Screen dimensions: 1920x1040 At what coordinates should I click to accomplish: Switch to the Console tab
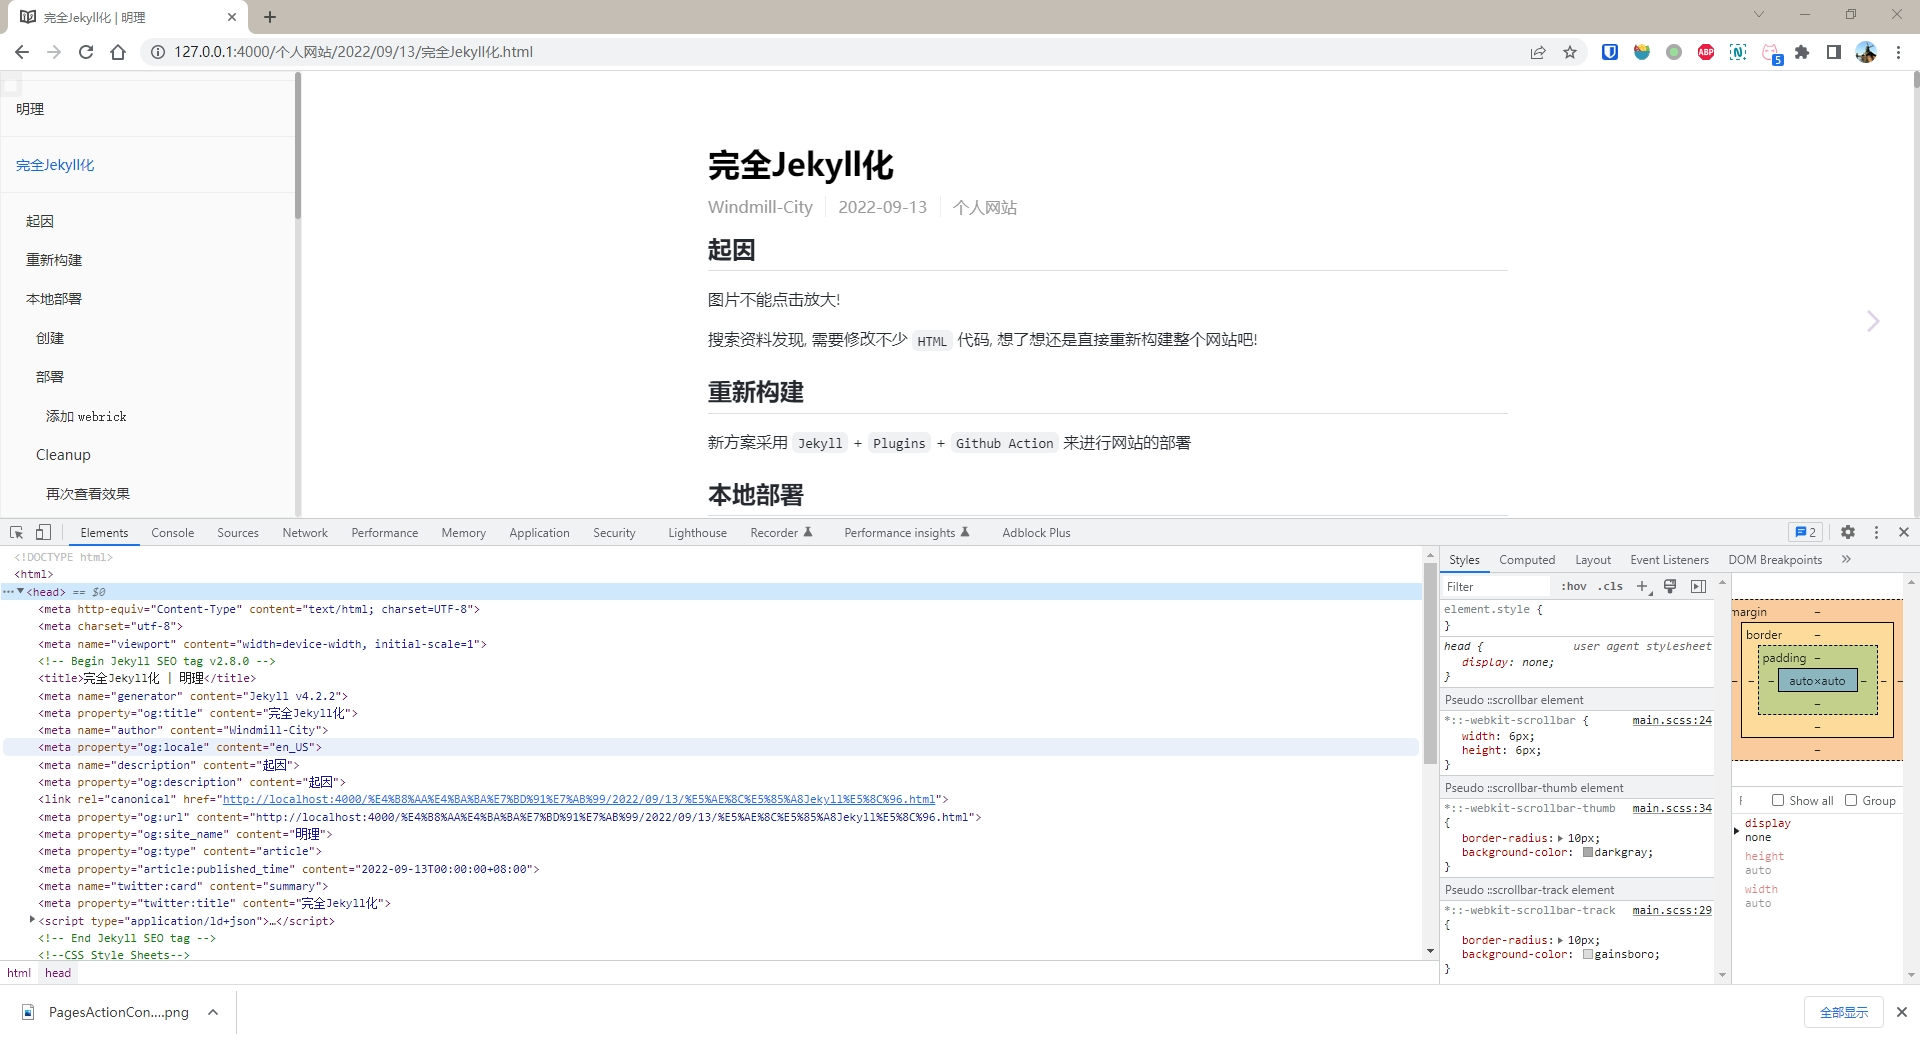pyautogui.click(x=172, y=533)
